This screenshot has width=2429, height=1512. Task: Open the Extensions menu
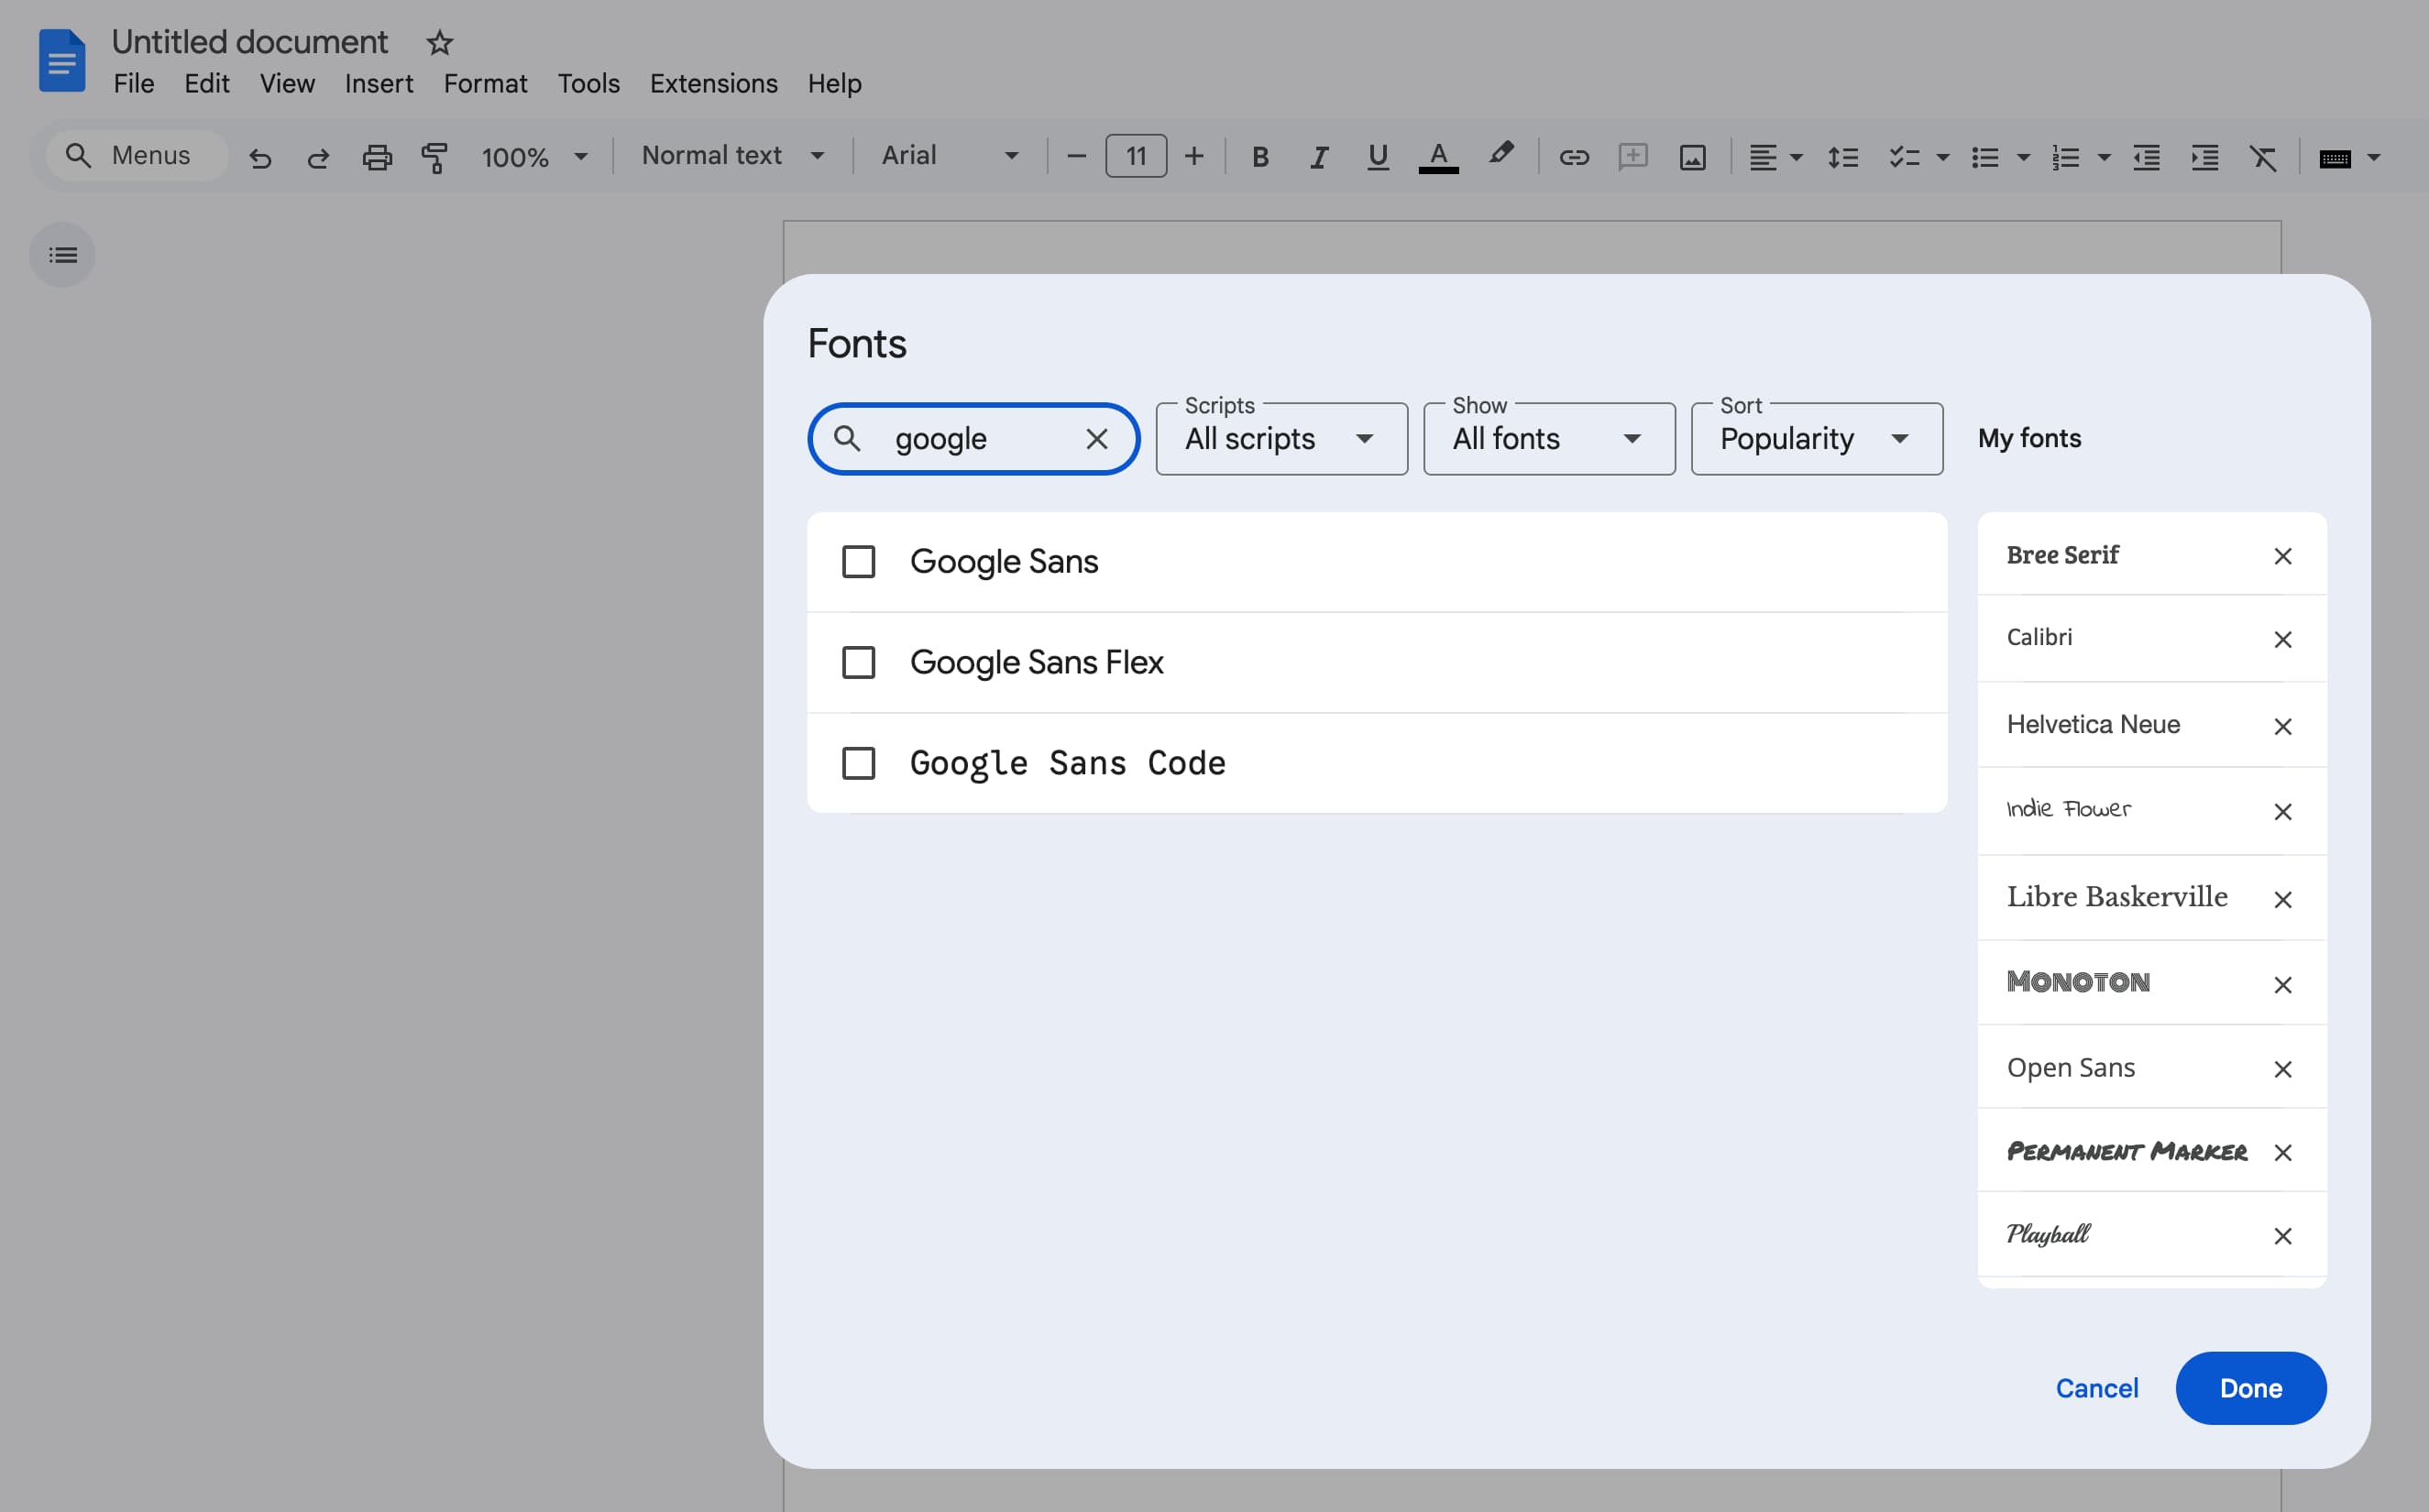click(x=712, y=84)
